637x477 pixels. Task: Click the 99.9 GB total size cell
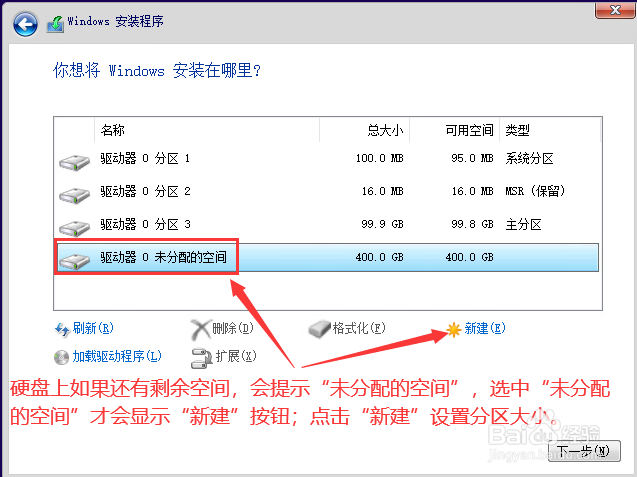[x=382, y=224]
